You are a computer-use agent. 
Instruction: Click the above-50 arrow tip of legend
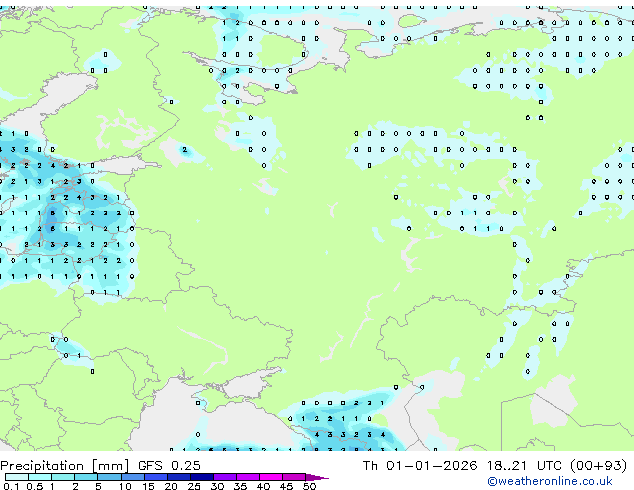(317, 478)
